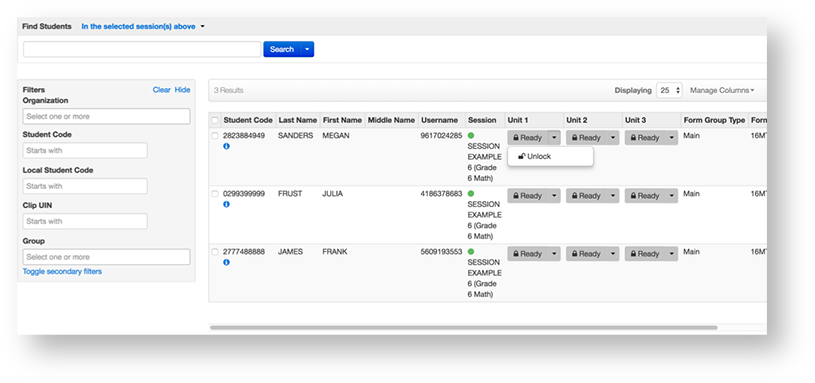
Task: Click Unit 2 Ready button for FRUST
Action: [586, 196]
